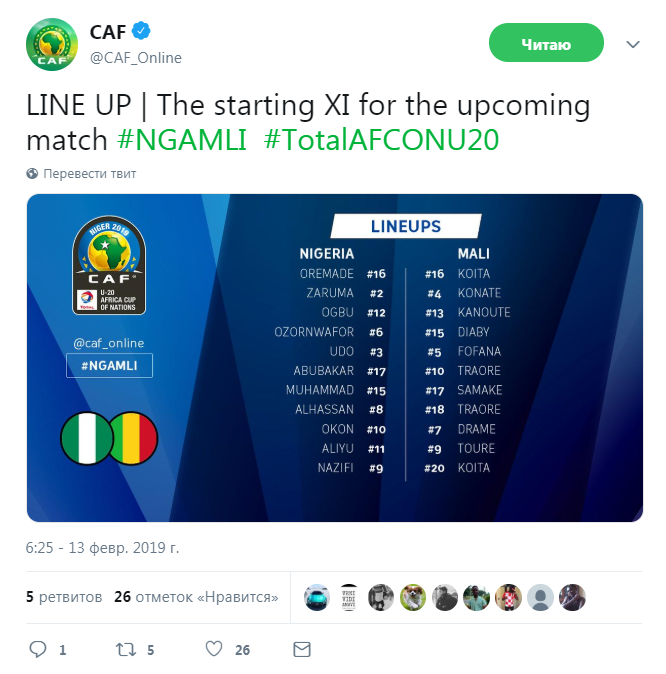Open the CAF profile avatar logo
The height and width of the screenshot is (674, 666).
(52, 44)
